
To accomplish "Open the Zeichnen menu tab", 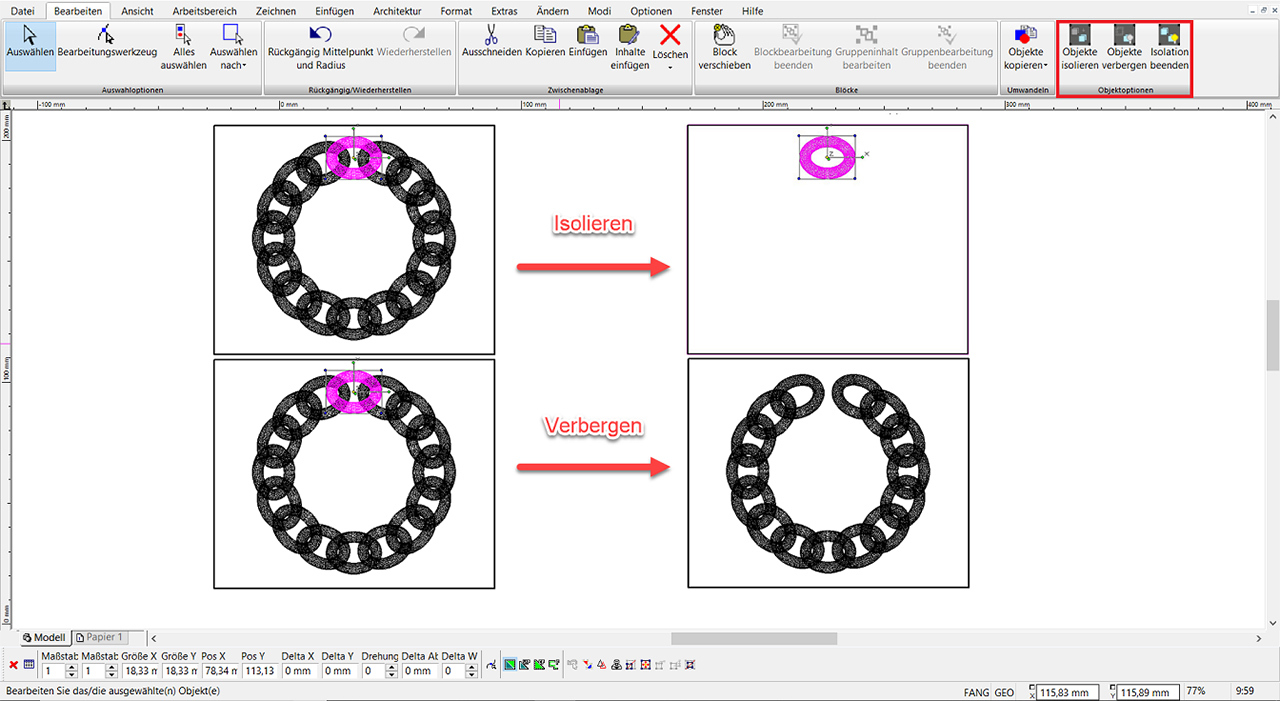I will [x=275, y=11].
